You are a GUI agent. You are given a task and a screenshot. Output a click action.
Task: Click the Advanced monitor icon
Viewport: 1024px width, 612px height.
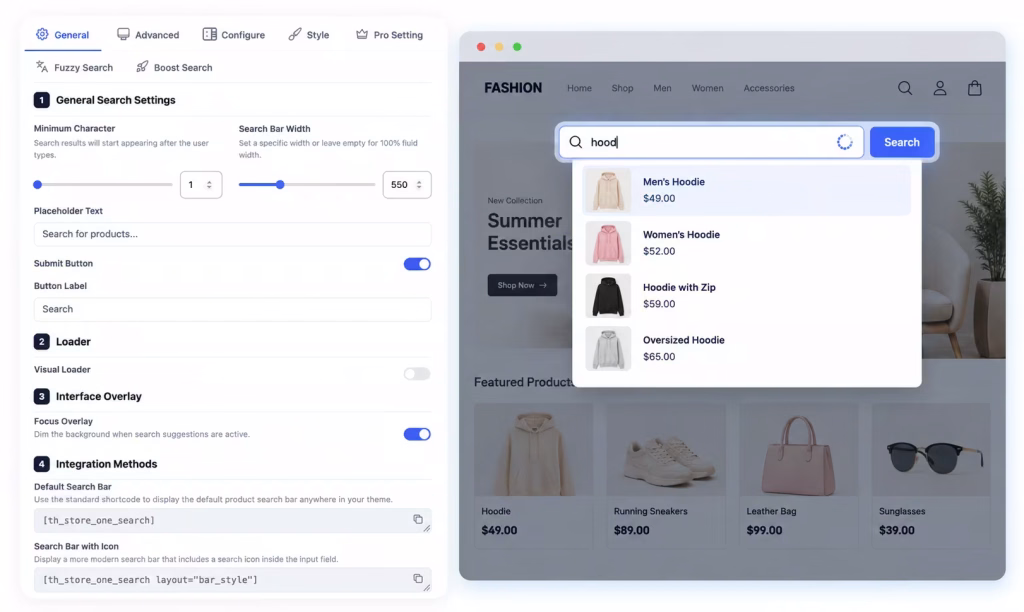click(123, 34)
